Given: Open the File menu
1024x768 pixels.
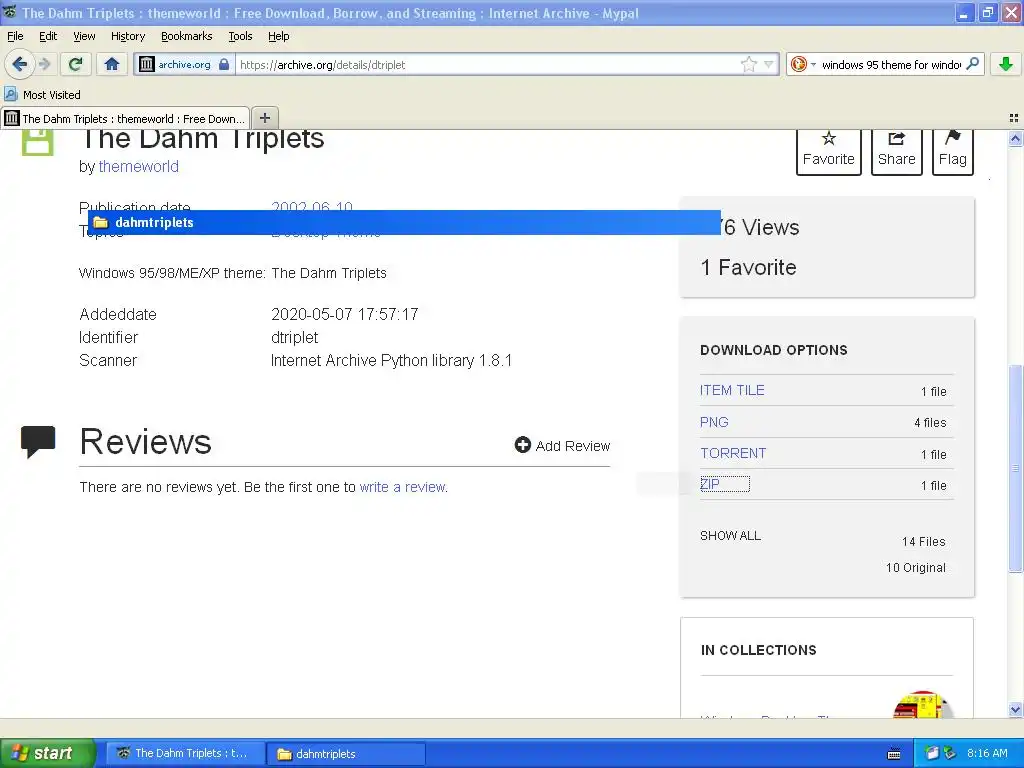Looking at the screenshot, I should click(15, 36).
